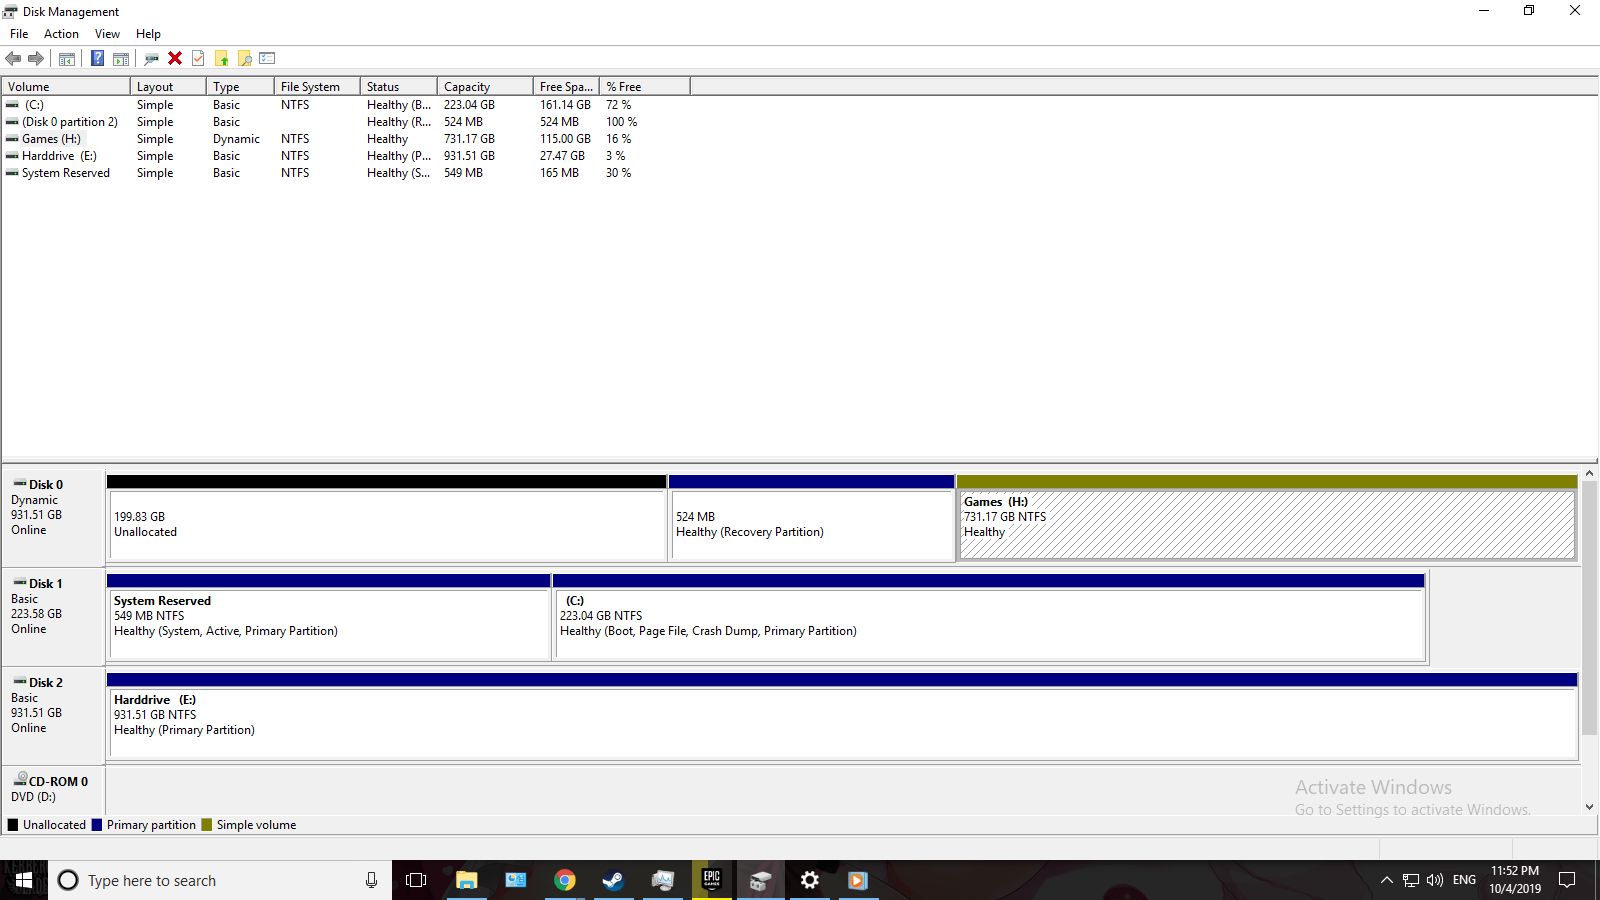Click the yellow page with green arrow icon
Viewport: 1600px width, 900px height.
click(x=222, y=59)
